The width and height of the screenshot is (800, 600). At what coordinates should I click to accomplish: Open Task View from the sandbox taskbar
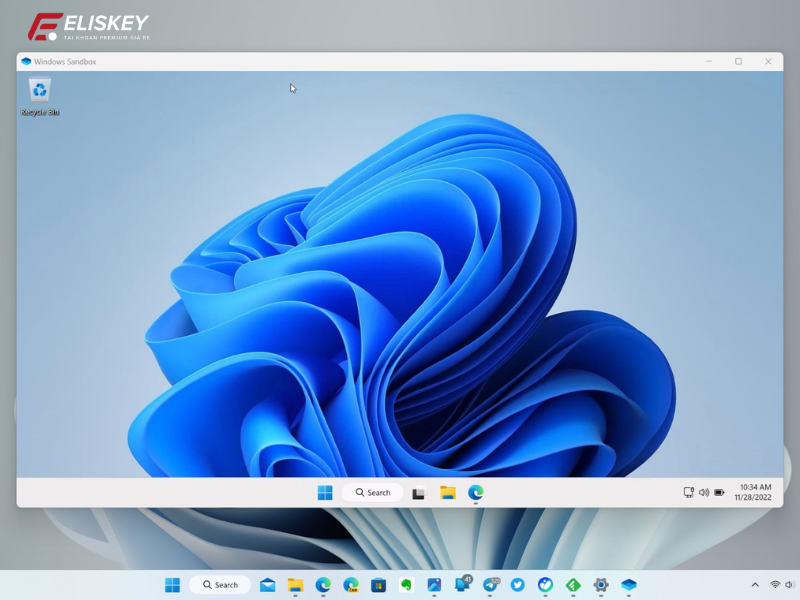[418, 492]
